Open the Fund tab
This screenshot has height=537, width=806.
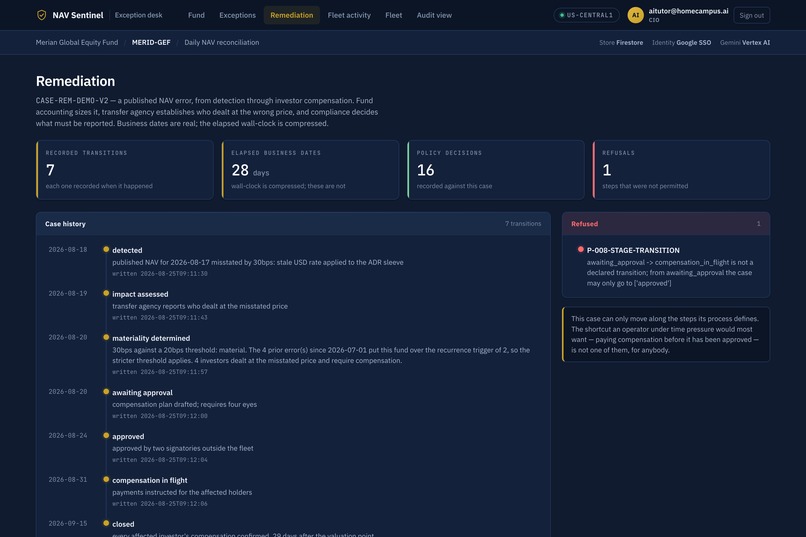pos(196,15)
